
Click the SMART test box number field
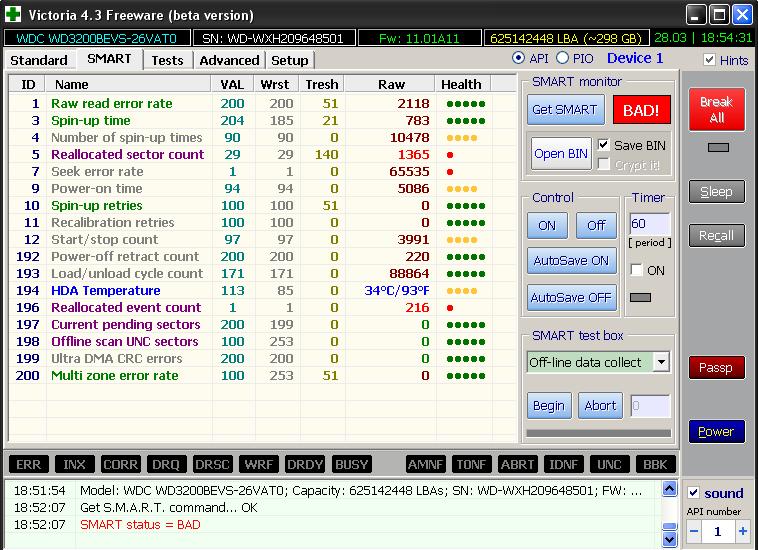(x=650, y=405)
